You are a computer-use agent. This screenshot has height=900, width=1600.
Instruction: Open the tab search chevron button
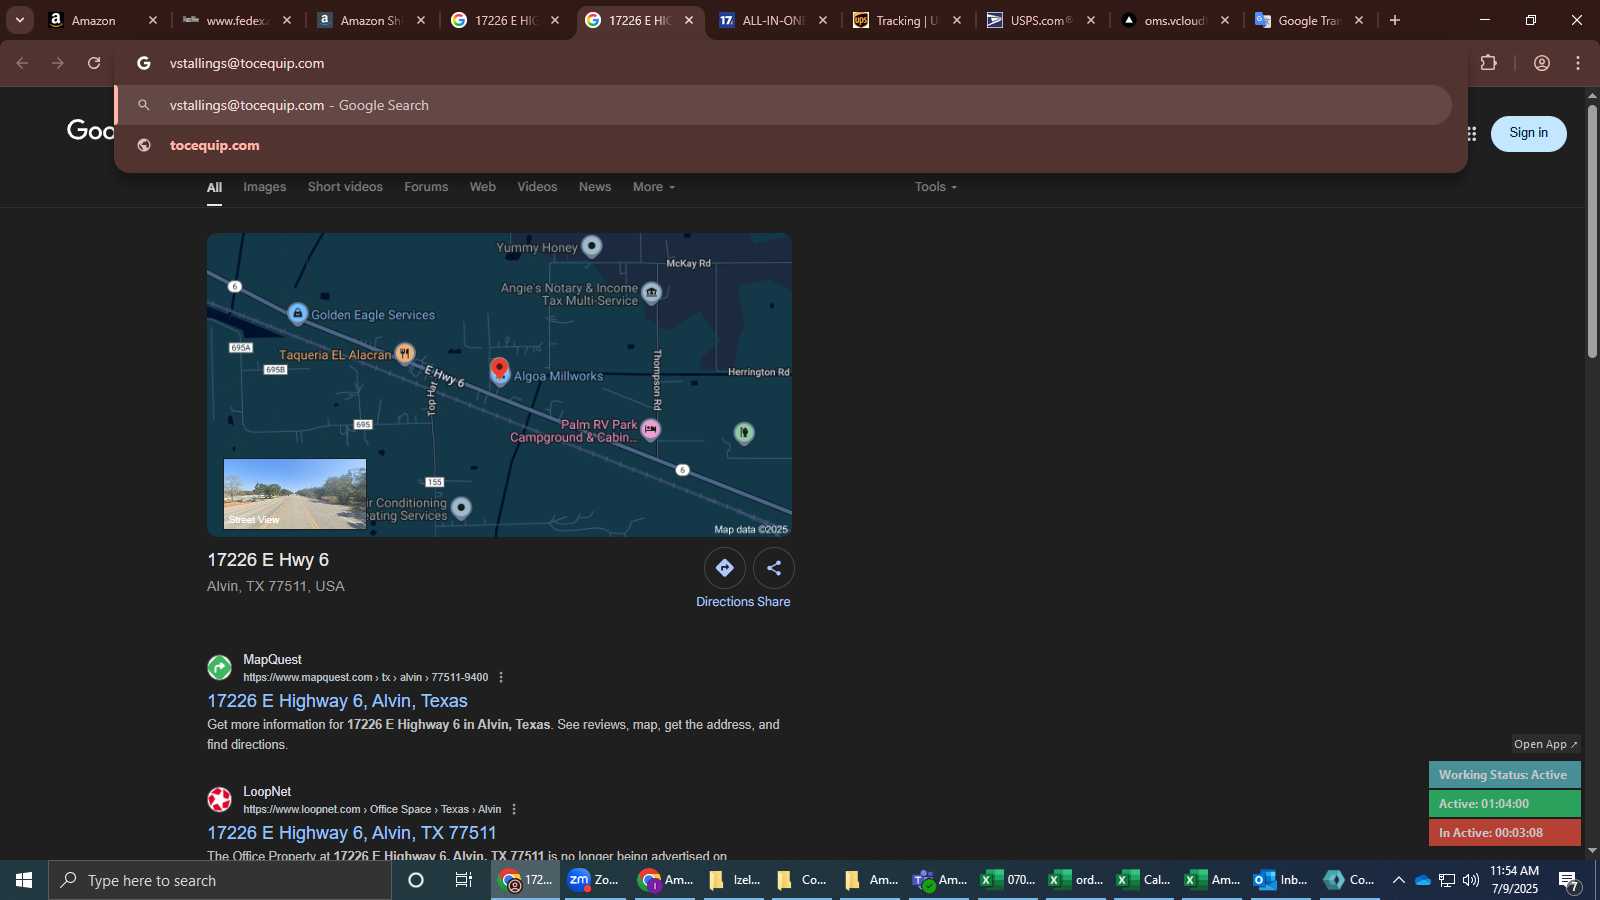pos(19,20)
